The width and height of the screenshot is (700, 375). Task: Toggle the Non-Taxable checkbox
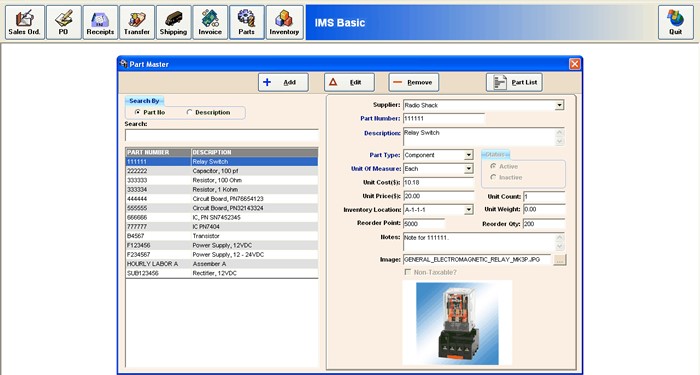(x=407, y=272)
